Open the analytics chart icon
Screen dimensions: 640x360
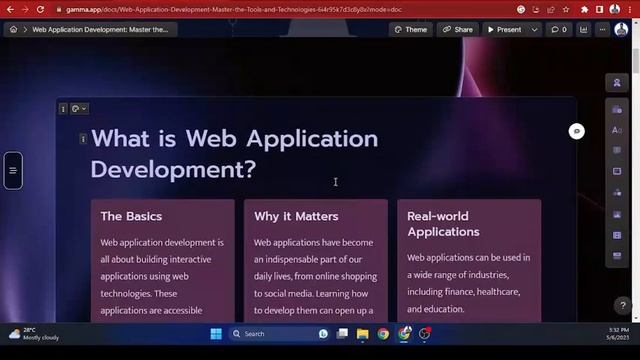(584, 29)
